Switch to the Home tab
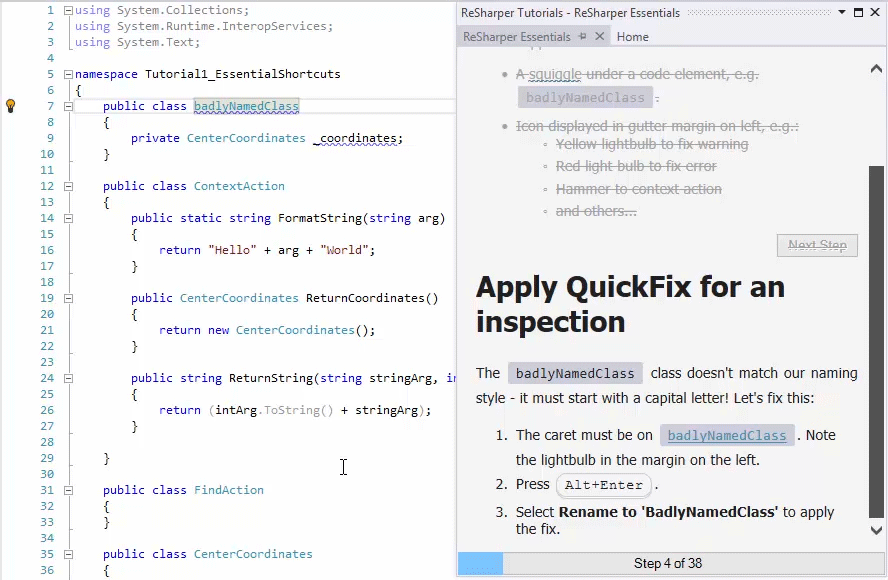This screenshot has width=888, height=580. click(632, 36)
